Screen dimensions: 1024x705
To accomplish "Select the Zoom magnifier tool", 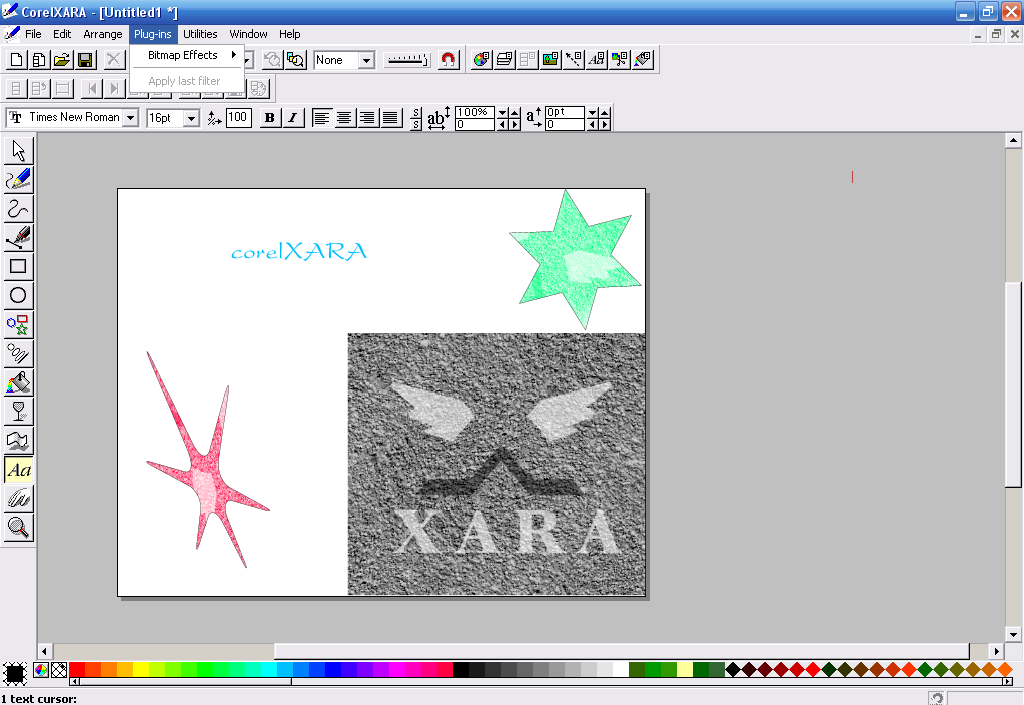I will [x=18, y=527].
